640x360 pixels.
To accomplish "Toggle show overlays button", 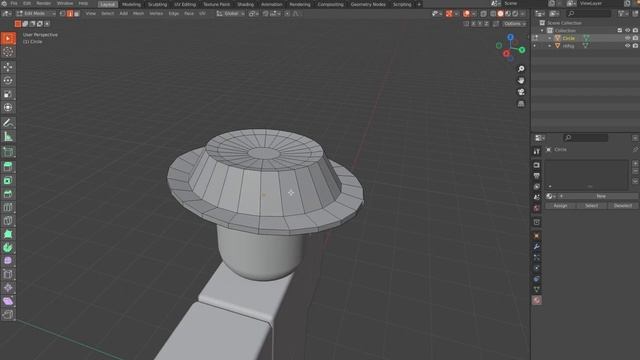I will [466, 13].
